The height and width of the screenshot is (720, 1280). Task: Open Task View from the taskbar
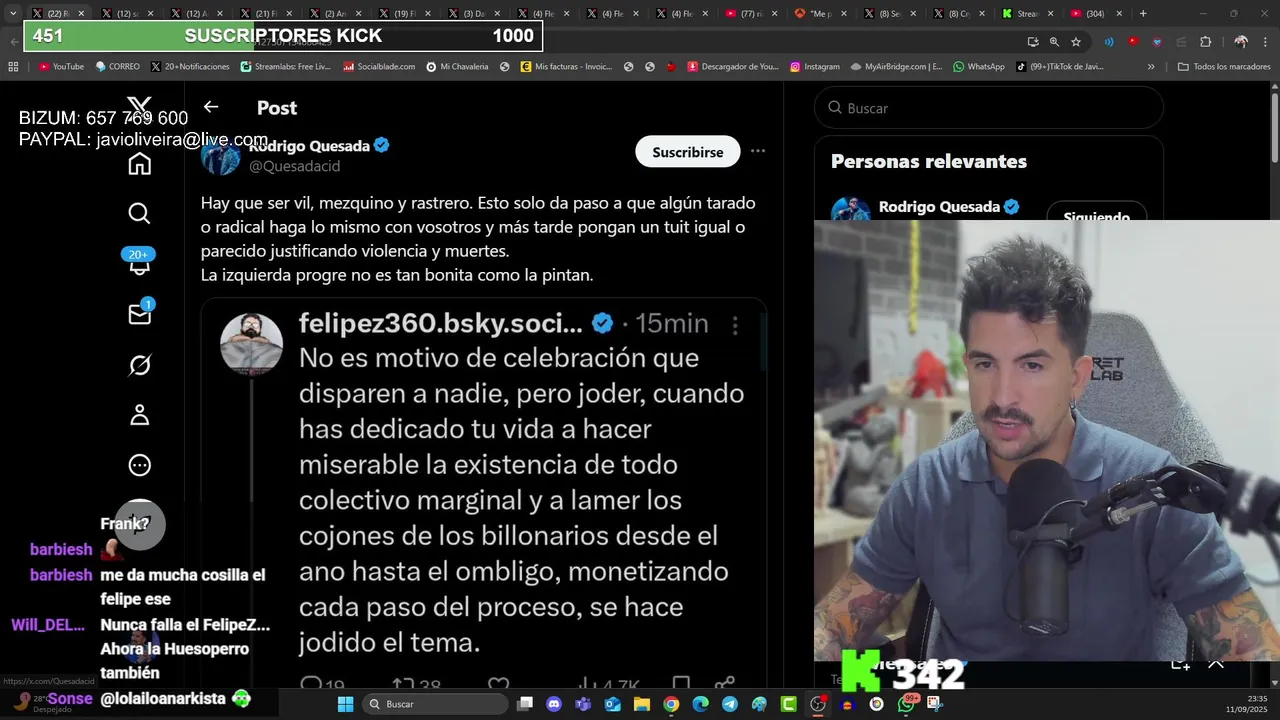click(525, 704)
